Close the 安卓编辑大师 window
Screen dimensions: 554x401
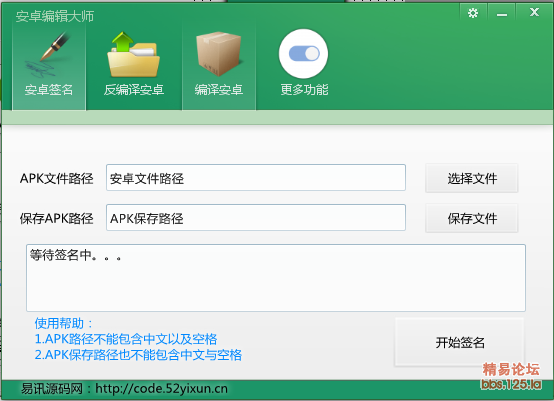click(535, 12)
